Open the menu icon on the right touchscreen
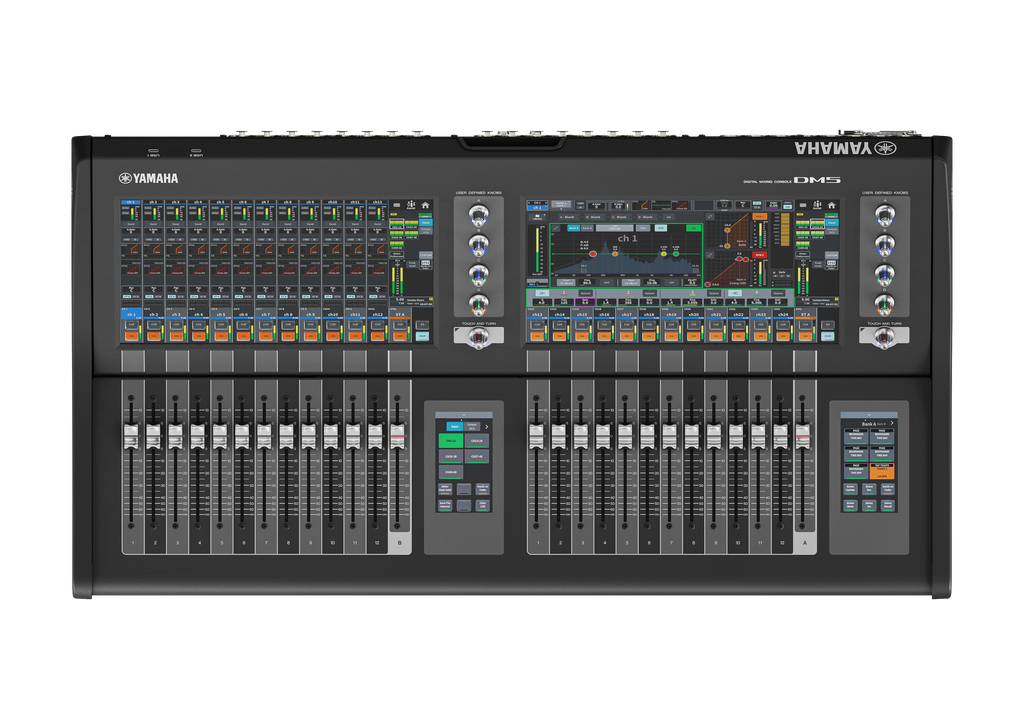Viewport: 1024px width, 724px height. [803, 205]
